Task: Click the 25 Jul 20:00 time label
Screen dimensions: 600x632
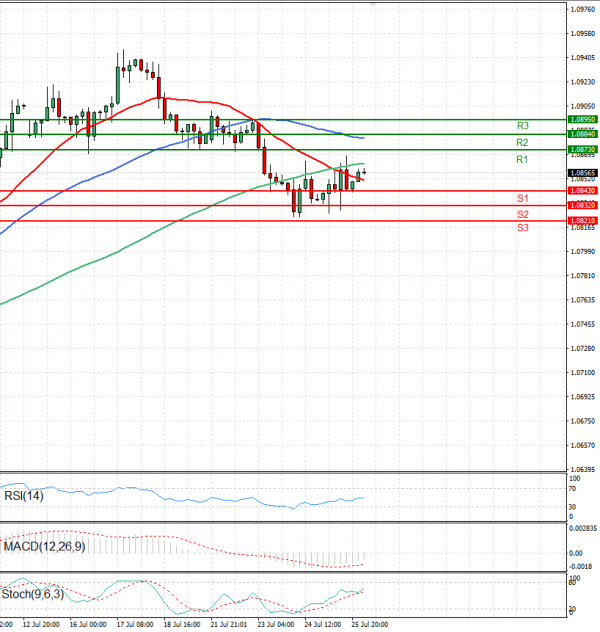Action: [x=370, y=624]
